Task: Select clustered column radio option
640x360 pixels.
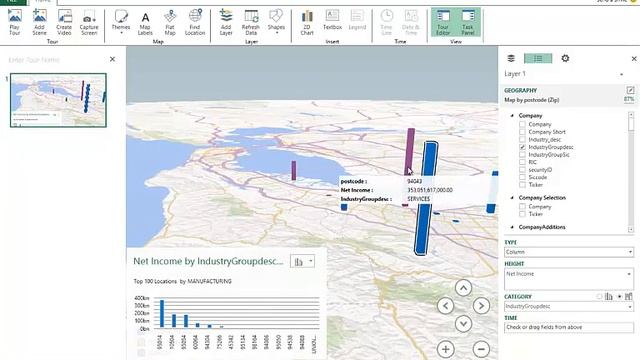Action: (x=599, y=297)
